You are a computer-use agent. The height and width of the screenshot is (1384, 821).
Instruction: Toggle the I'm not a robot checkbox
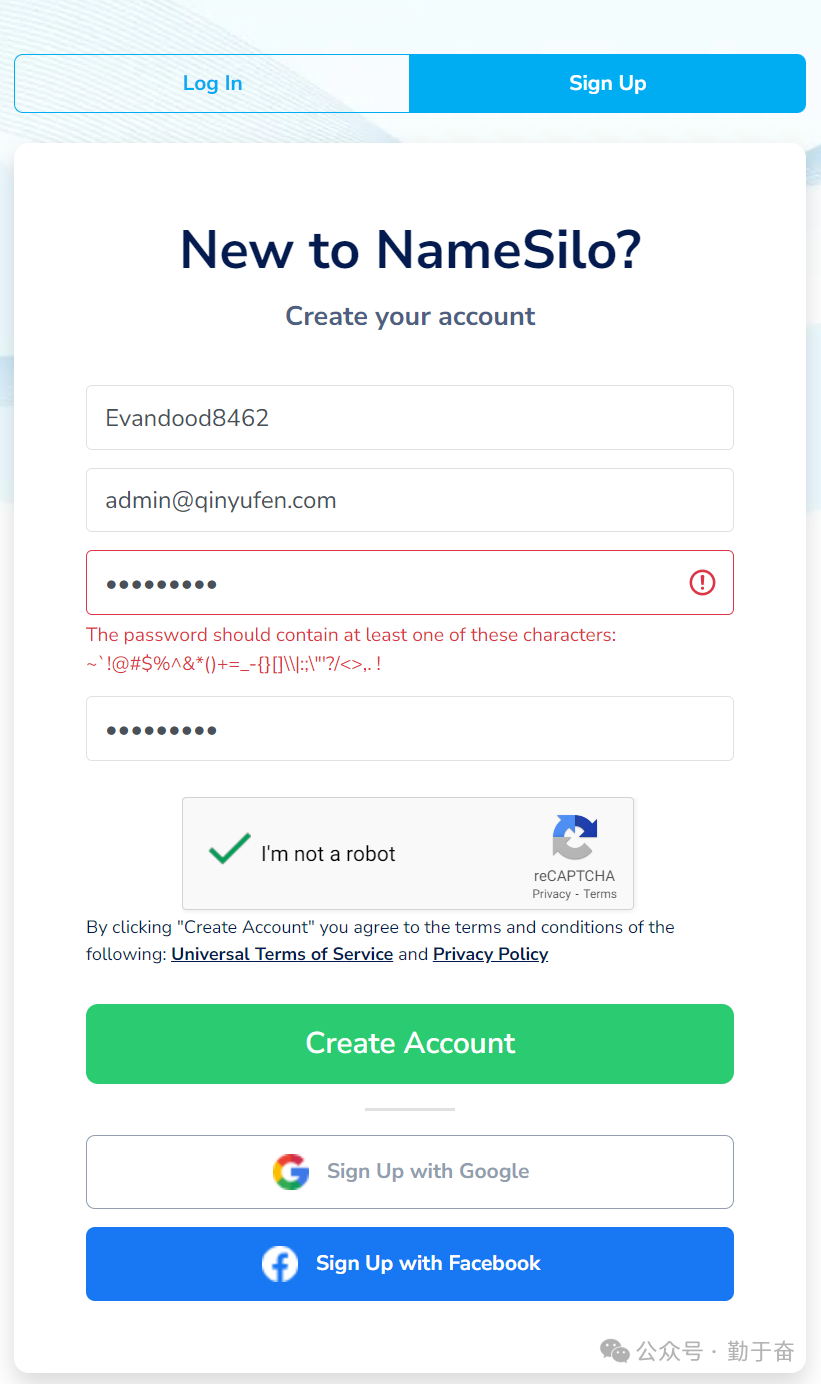pos(229,851)
